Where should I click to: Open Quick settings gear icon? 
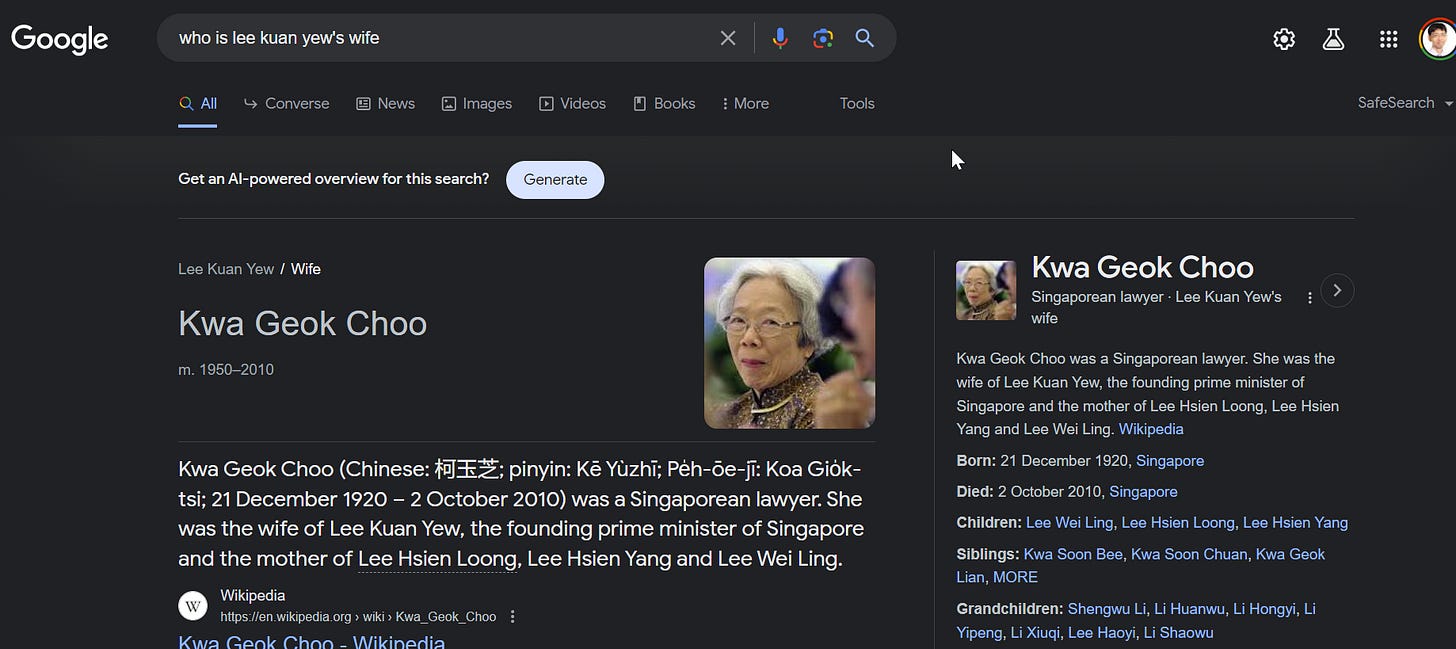1284,39
